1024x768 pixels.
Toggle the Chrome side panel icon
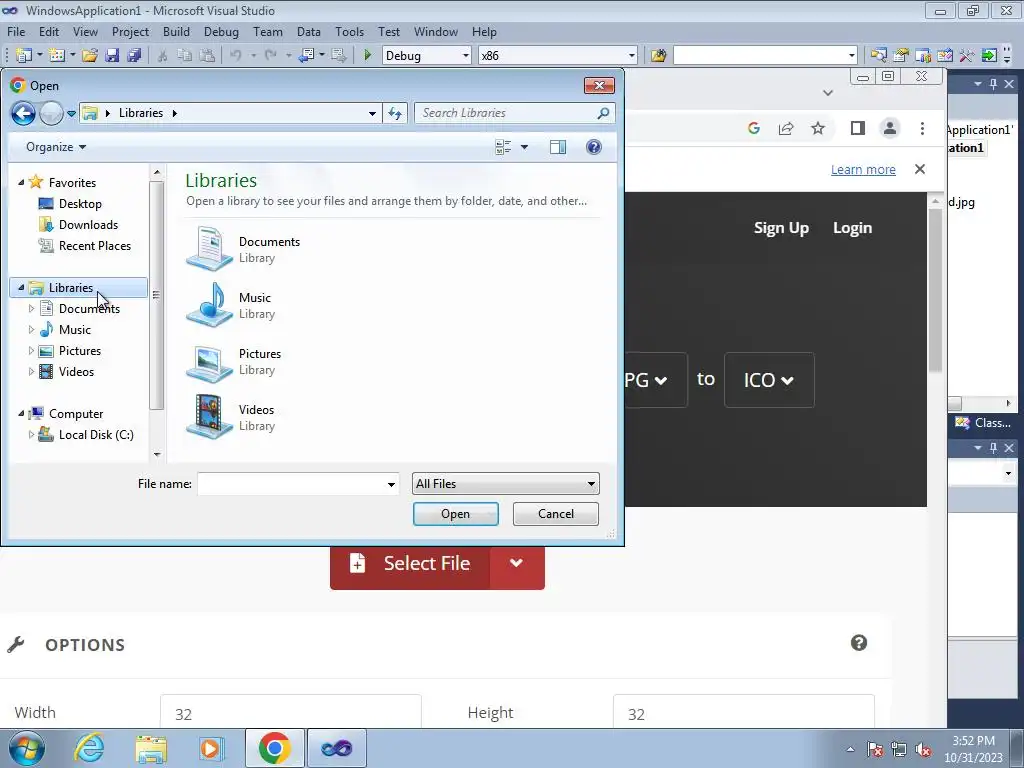click(857, 129)
